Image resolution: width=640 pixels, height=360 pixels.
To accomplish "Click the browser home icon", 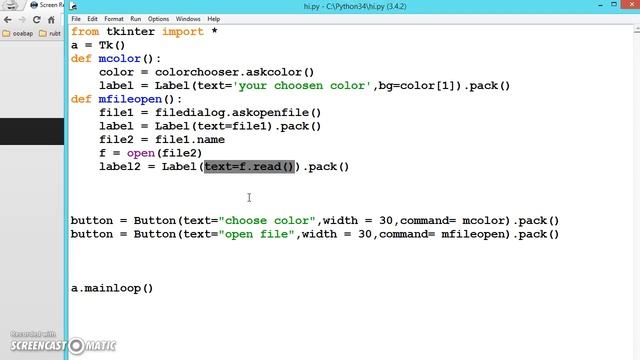I will click(x=51, y=20).
